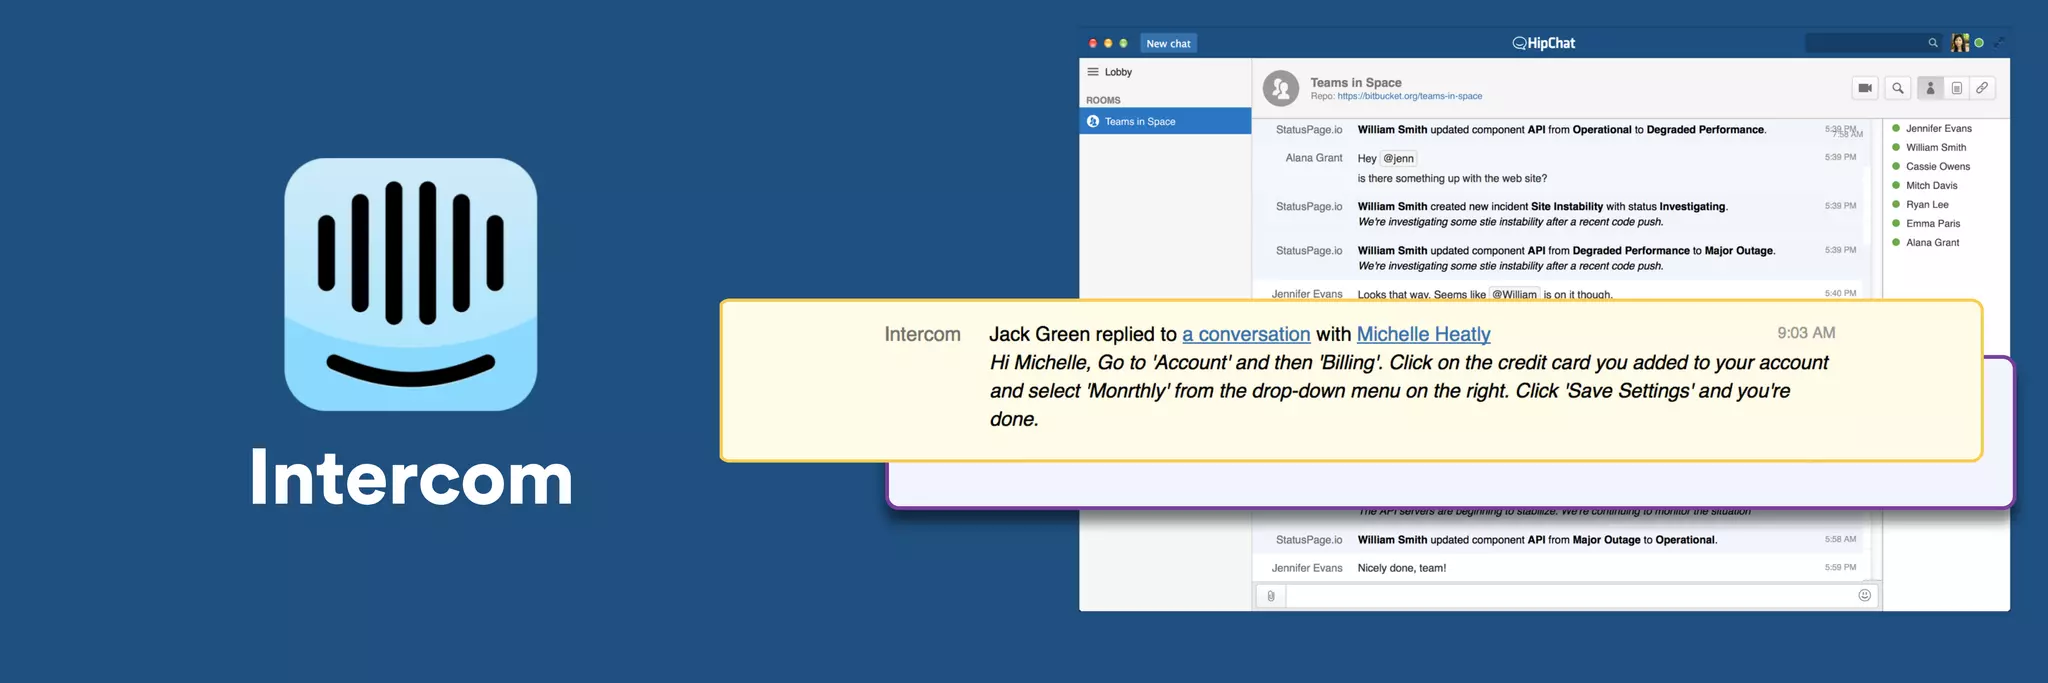
Task: Open 'a conversation' link in Intercom message
Action: click(1246, 334)
